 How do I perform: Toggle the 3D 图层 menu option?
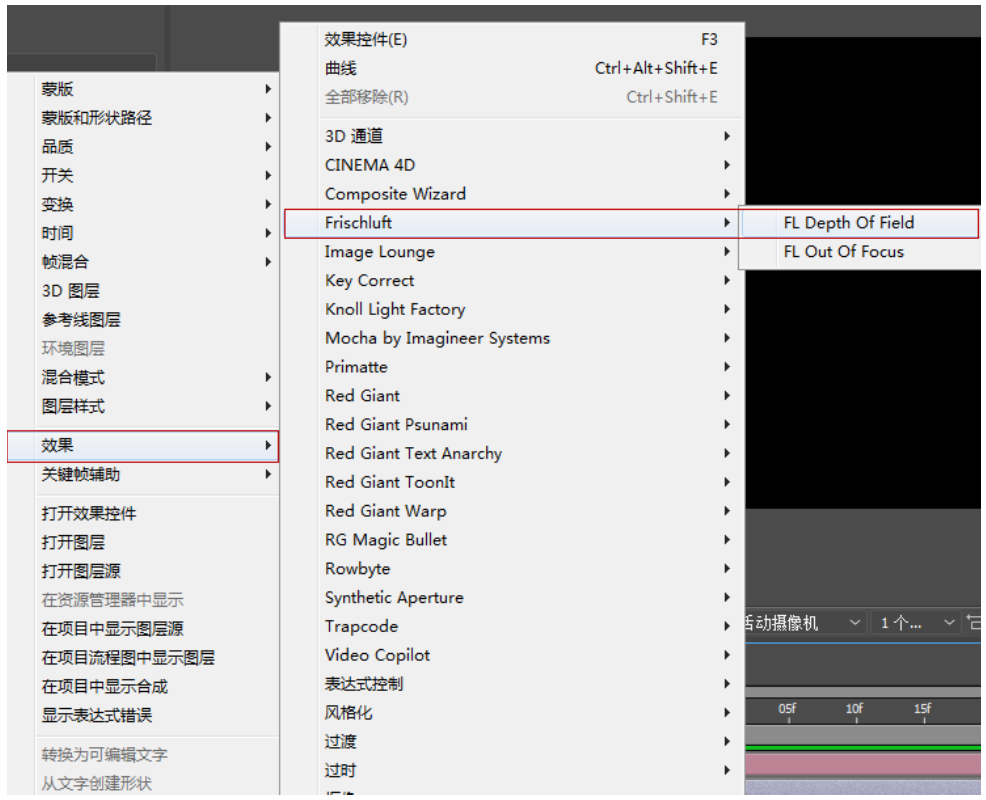143,291
